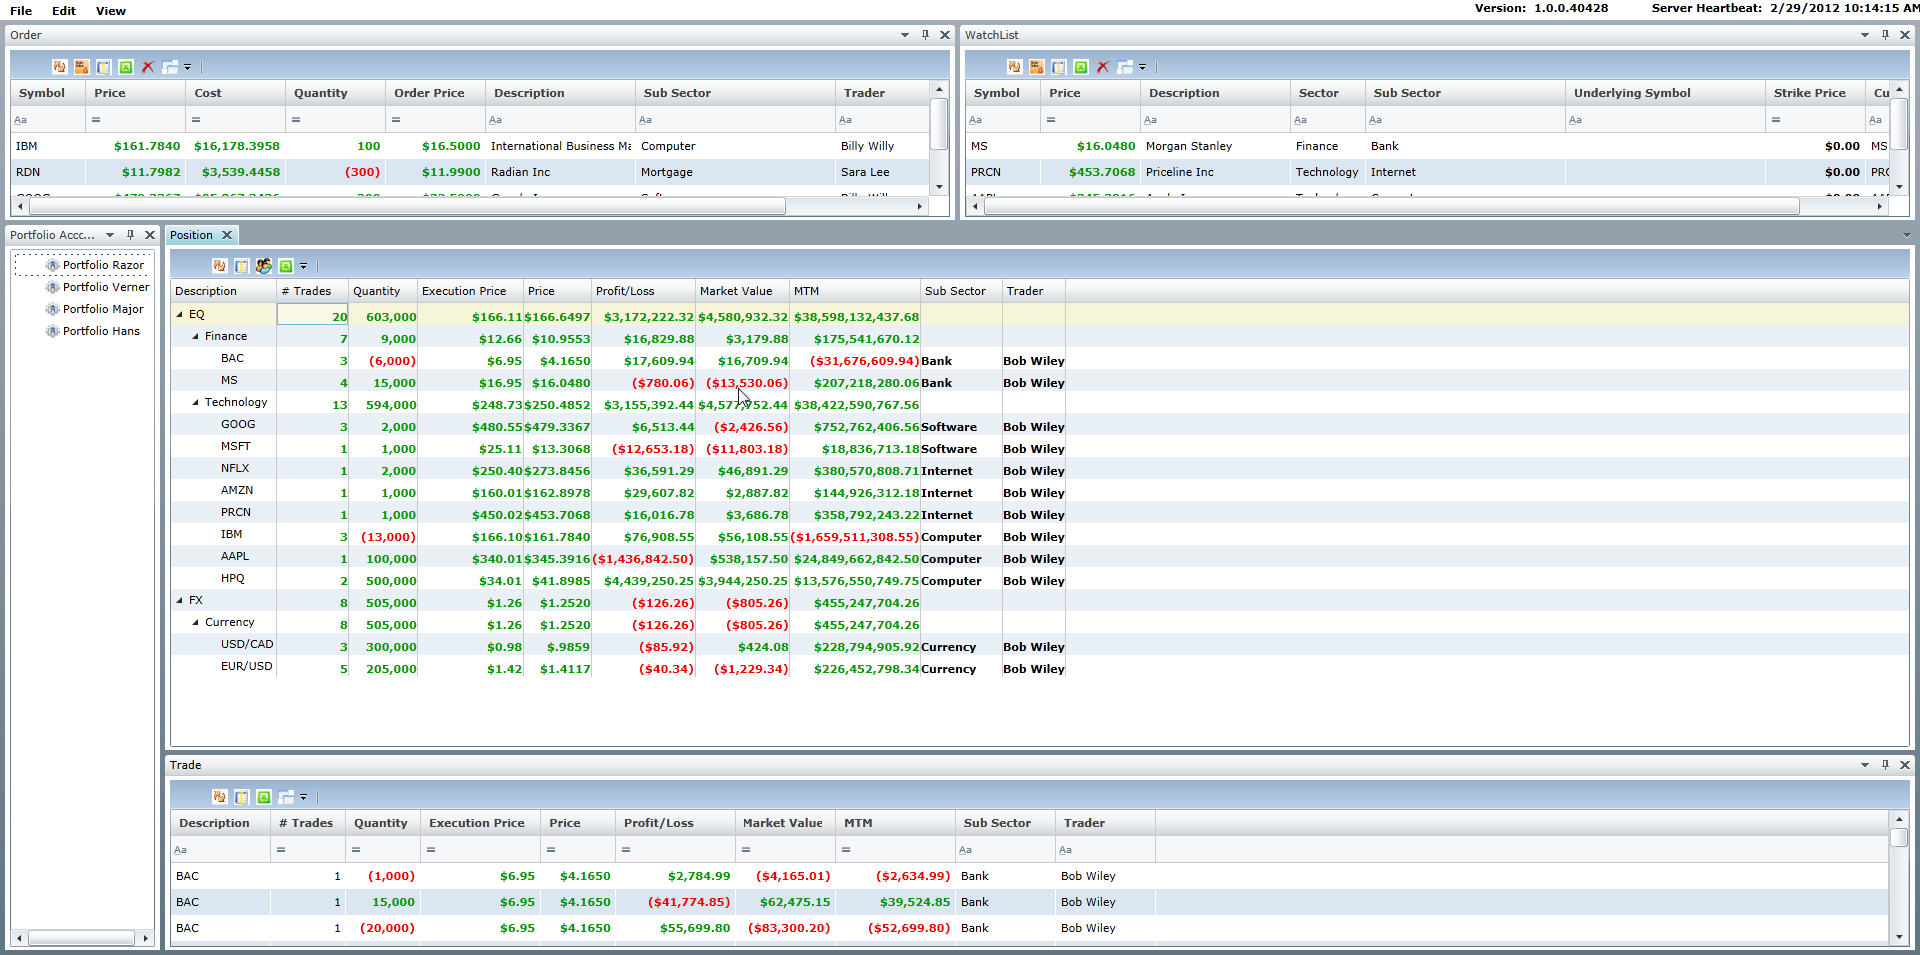Sort Trade grid by Market Value header

tap(785, 823)
